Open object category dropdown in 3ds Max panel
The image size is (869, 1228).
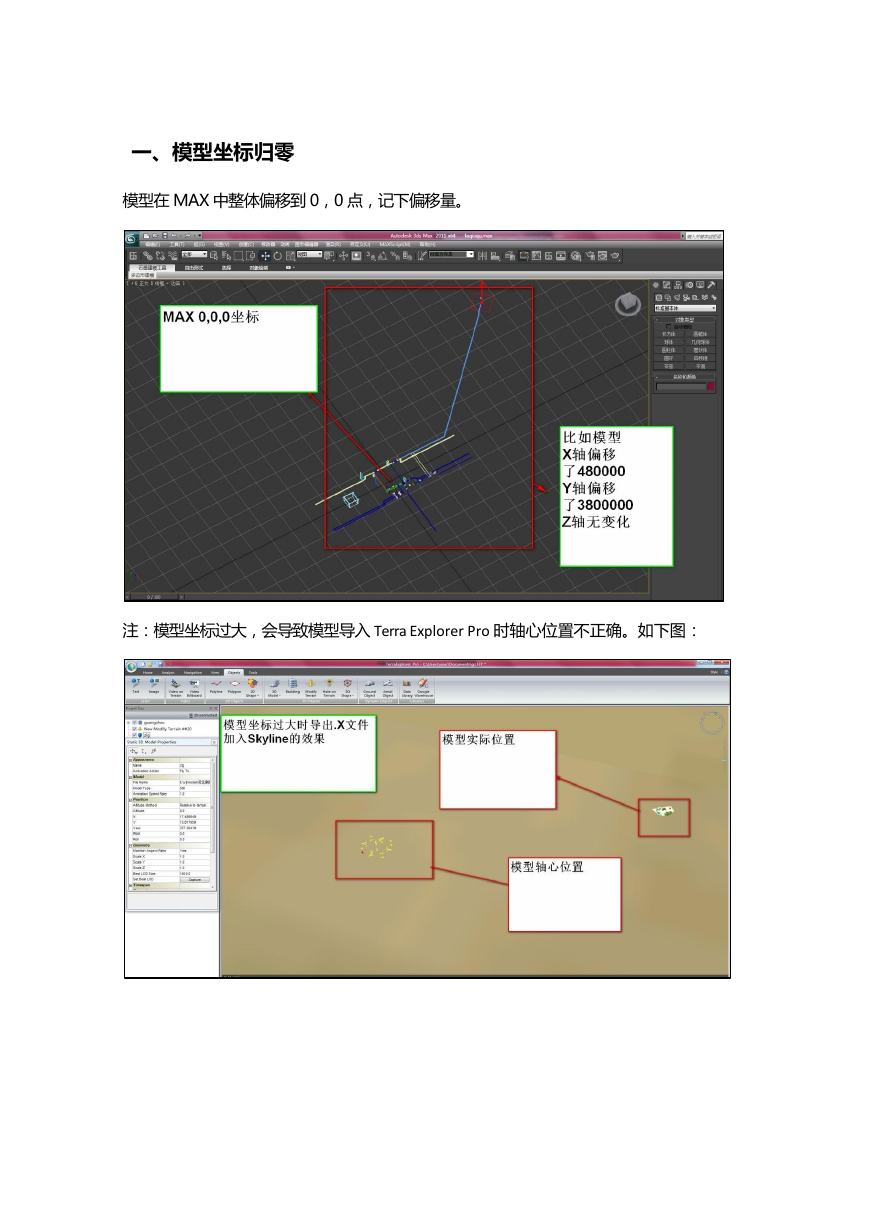click(685, 308)
